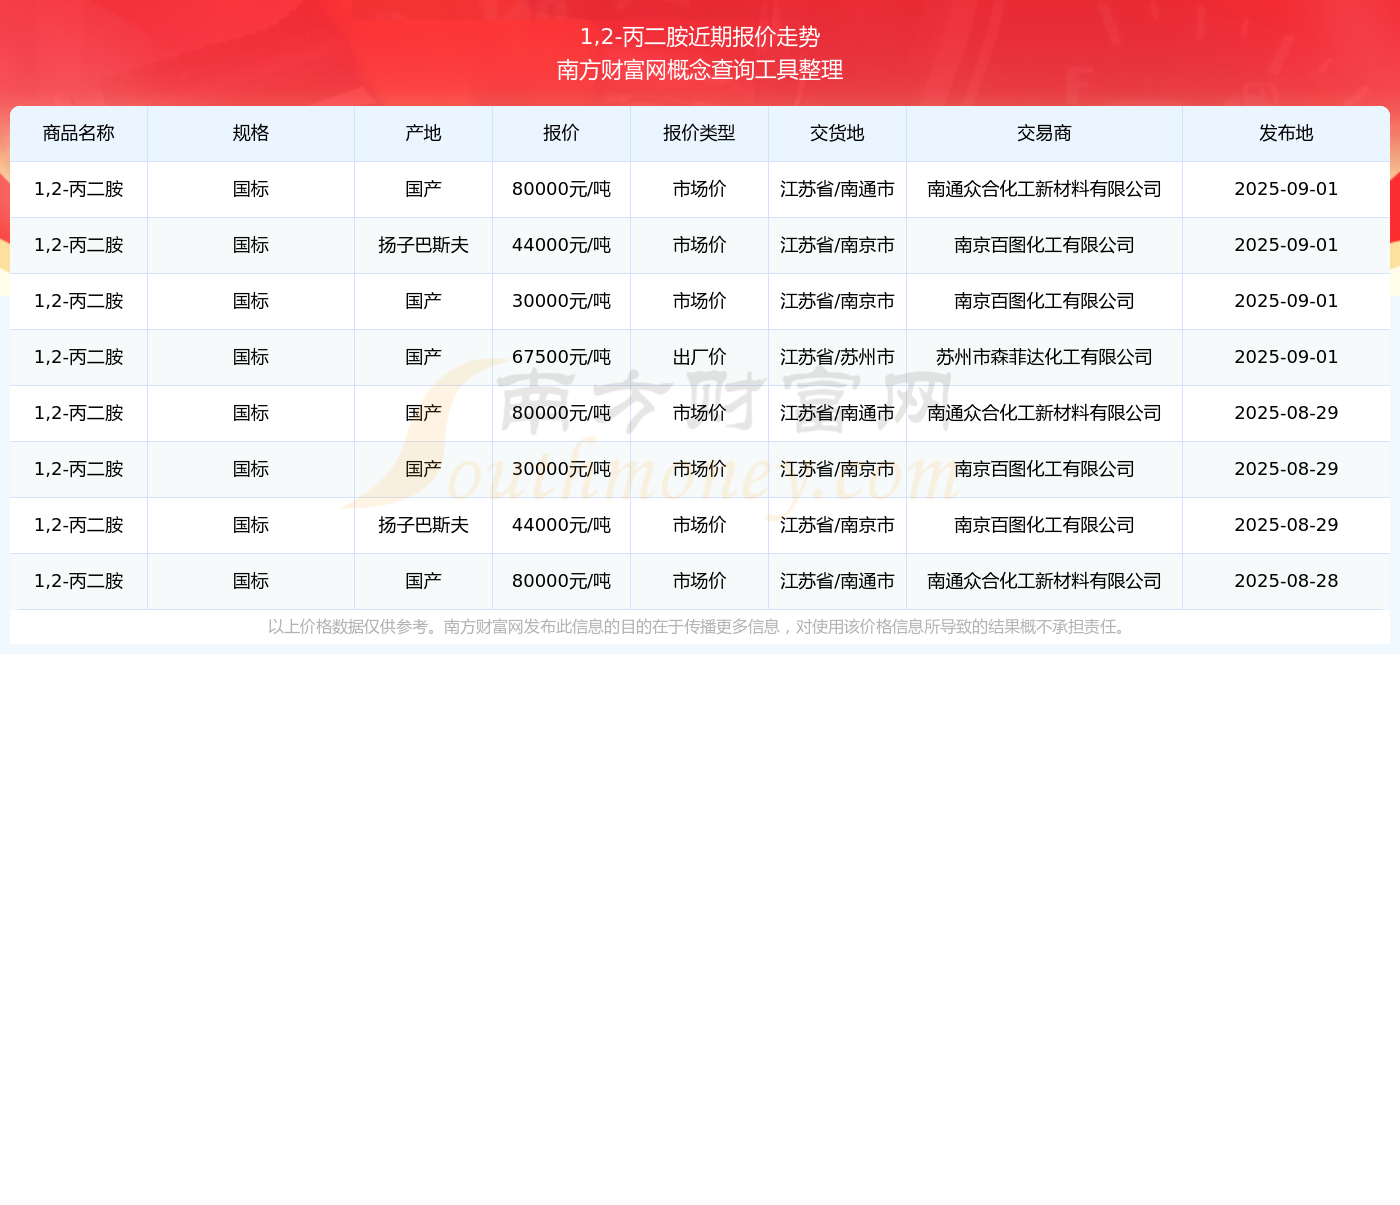1400x1205 pixels.
Task: Click the 报价 column header
Action: [562, 134]
